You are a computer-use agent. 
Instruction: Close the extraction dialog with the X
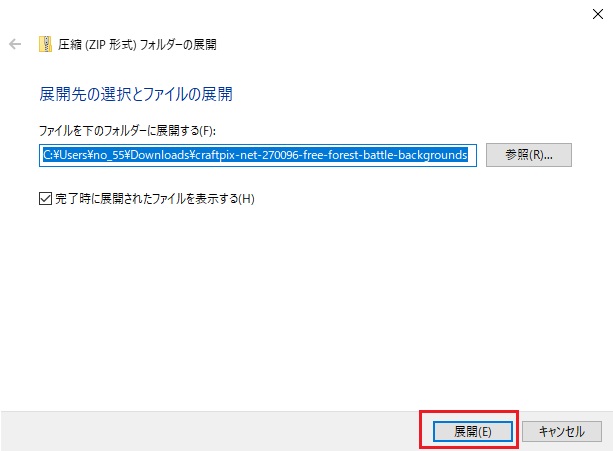point(597,14)
